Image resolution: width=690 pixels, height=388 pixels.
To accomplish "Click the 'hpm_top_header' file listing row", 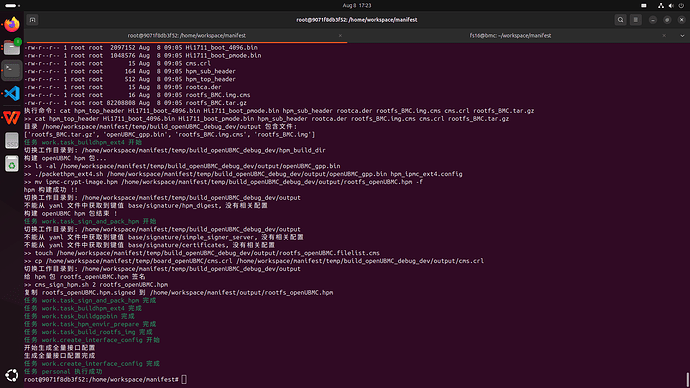I will click(x=130, y=79).
